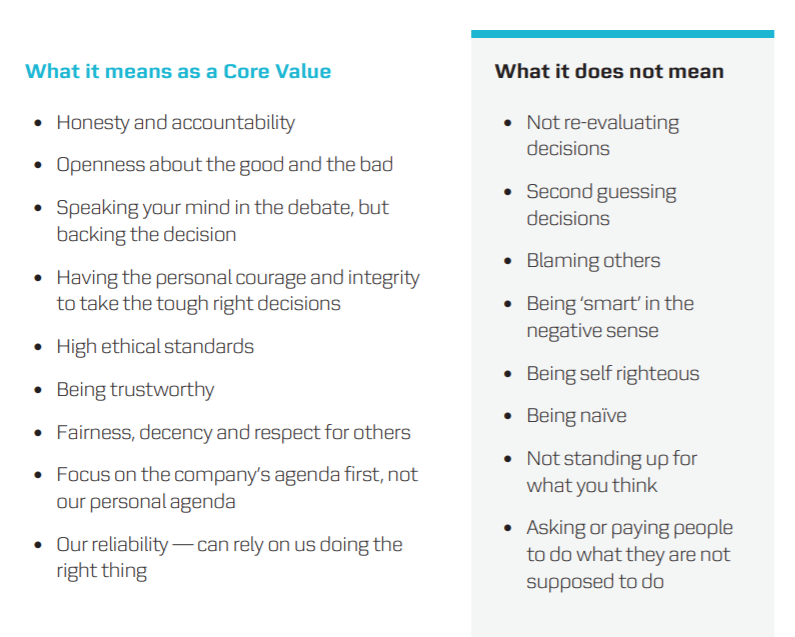Click the 'Being naïve' item

(576, 415)
